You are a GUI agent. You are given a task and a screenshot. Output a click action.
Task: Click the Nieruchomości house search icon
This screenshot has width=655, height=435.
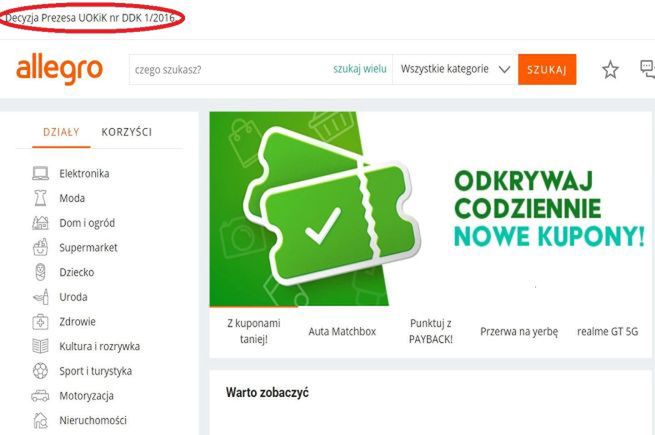[41, 420]
